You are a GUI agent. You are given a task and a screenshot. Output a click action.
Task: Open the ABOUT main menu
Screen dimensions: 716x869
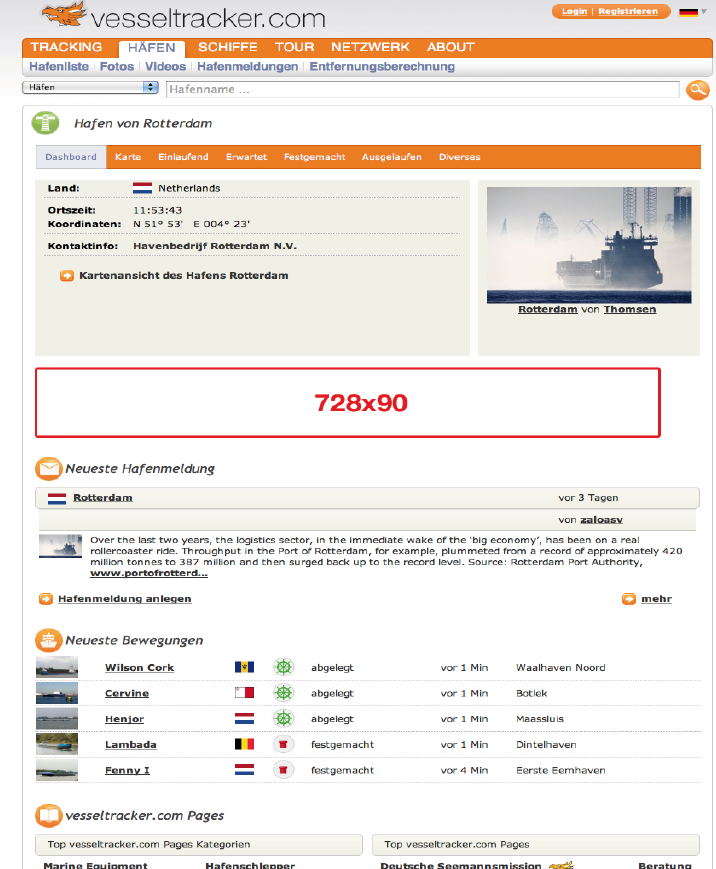[451, 47]
